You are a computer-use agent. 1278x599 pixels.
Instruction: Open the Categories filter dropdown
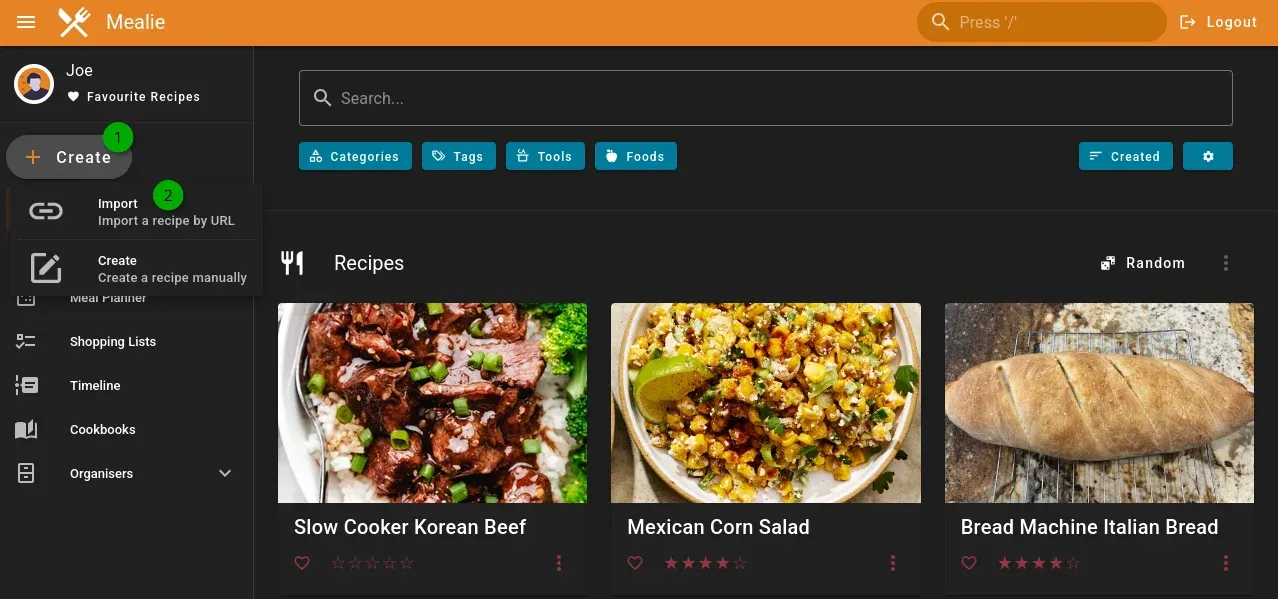coord(355,156)
